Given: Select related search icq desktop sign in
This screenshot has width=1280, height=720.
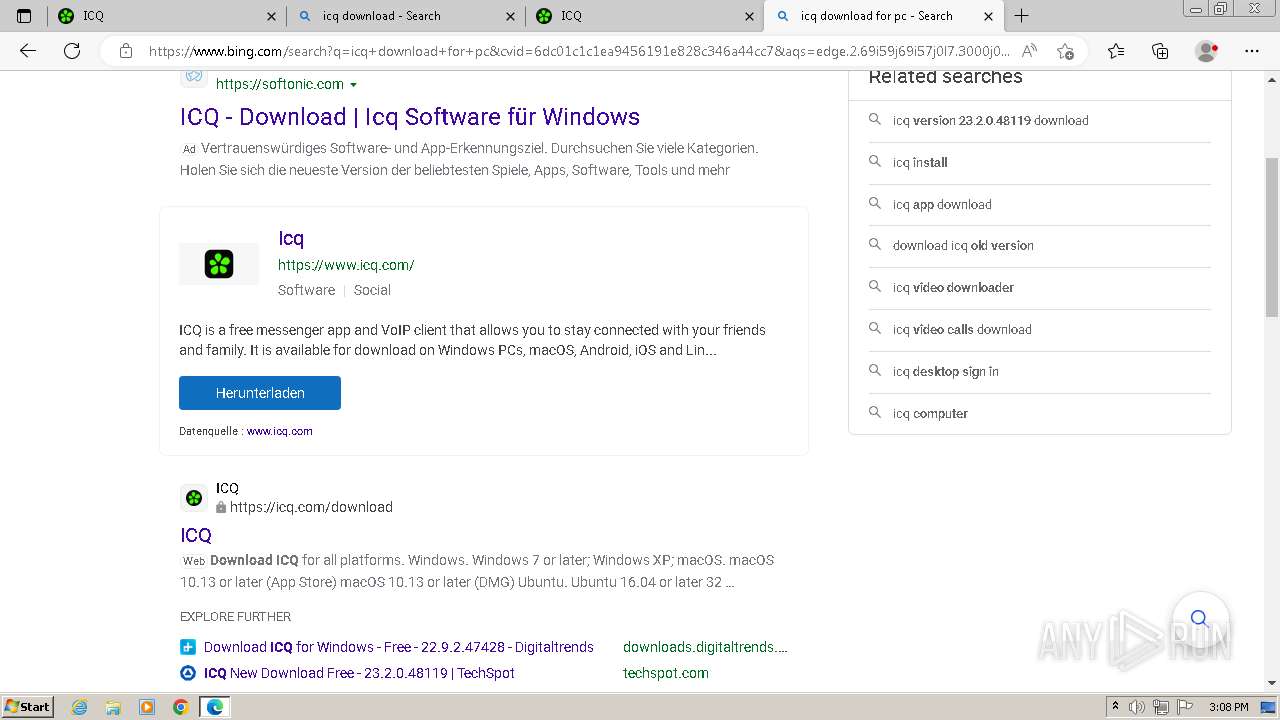Looking at the screenshot, I should [x=1039, y=371].
